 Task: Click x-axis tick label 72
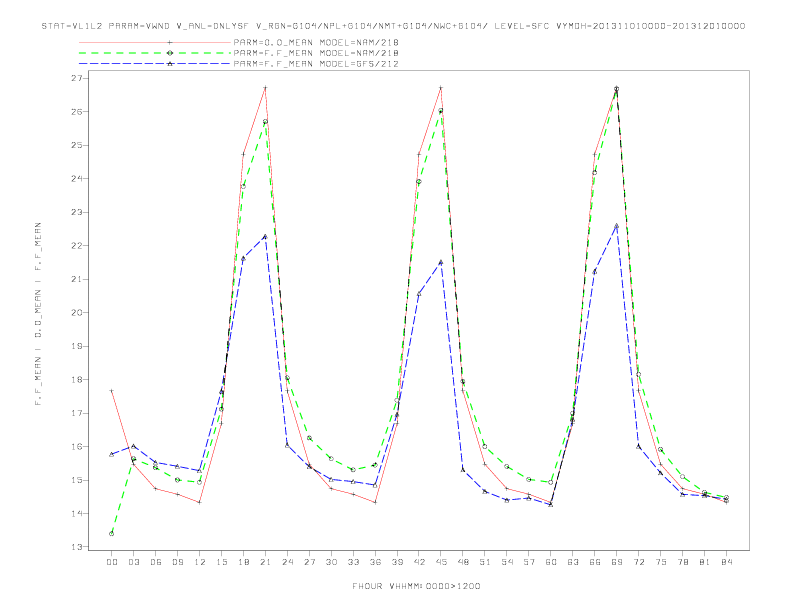pos(639,562)
